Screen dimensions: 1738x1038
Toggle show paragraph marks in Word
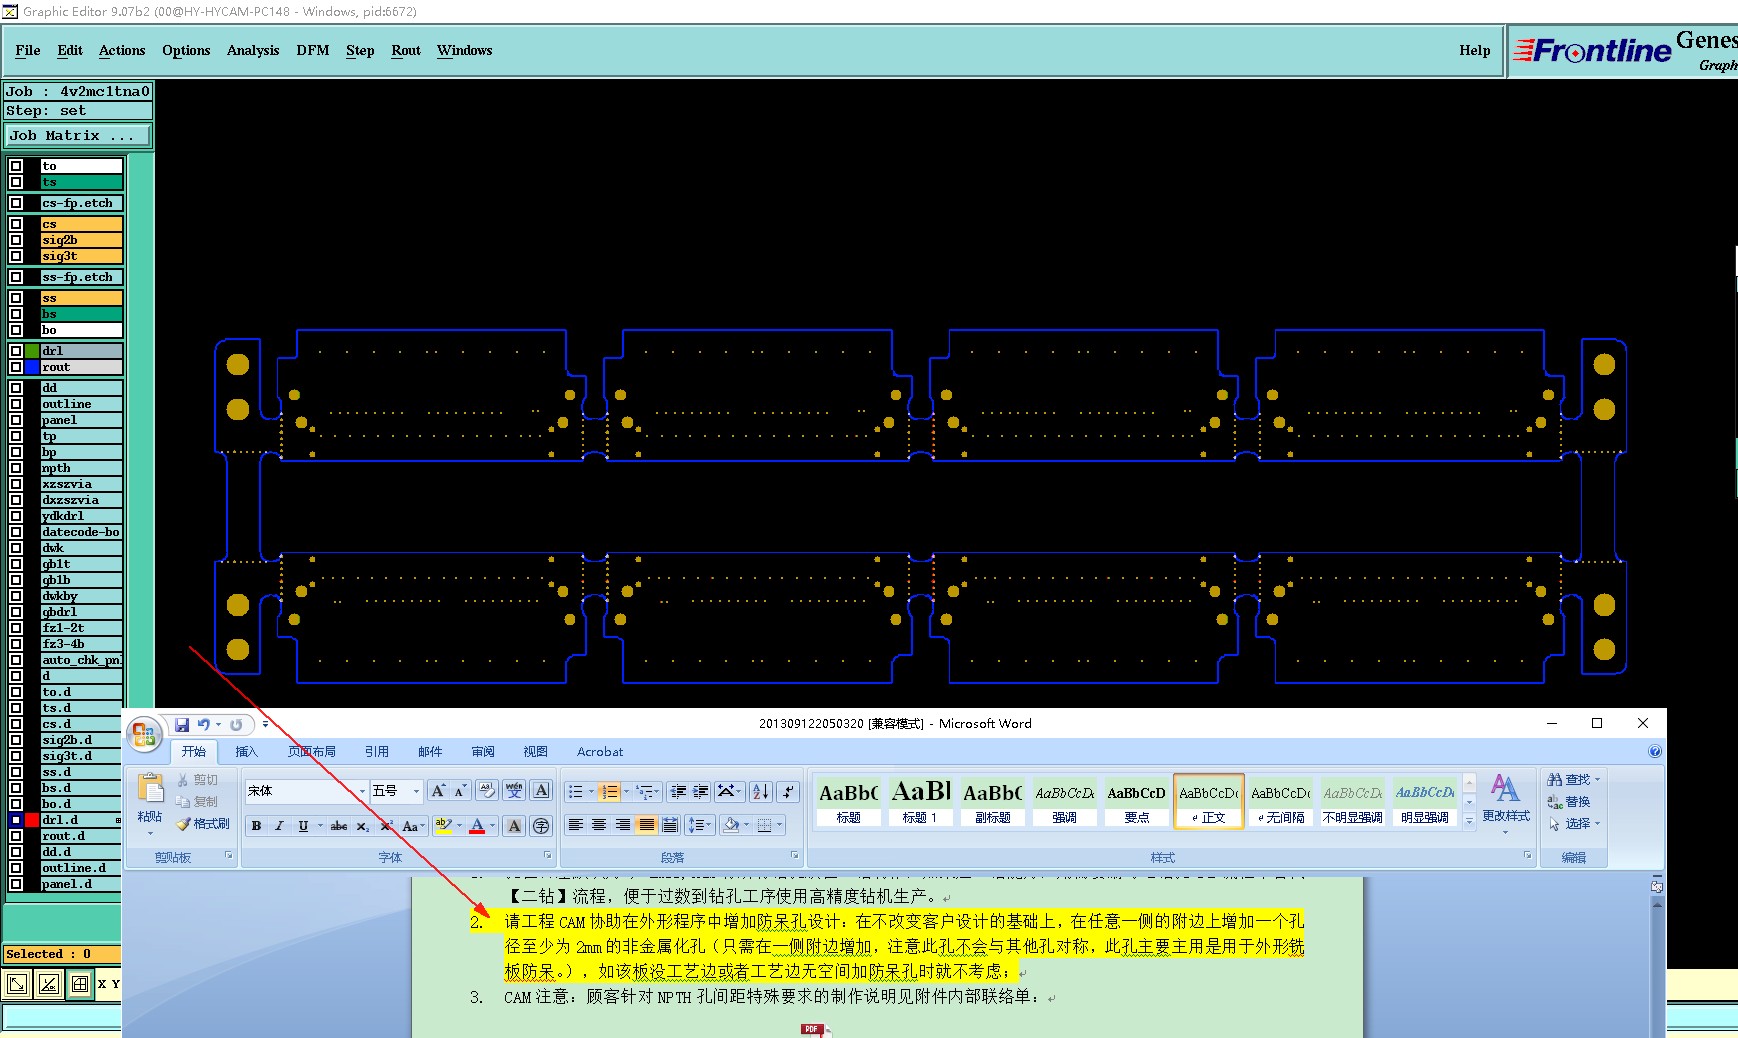coord(788,792)
